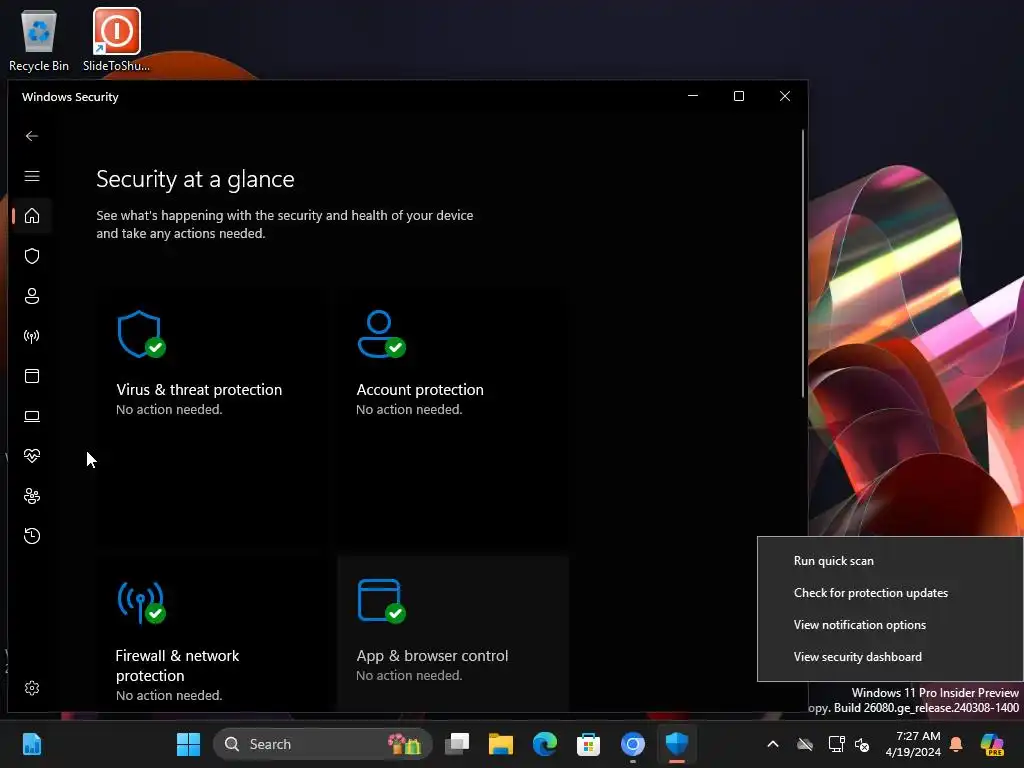
Task: Open Firewall & network protection heading
Action: (x=178, y=665)
